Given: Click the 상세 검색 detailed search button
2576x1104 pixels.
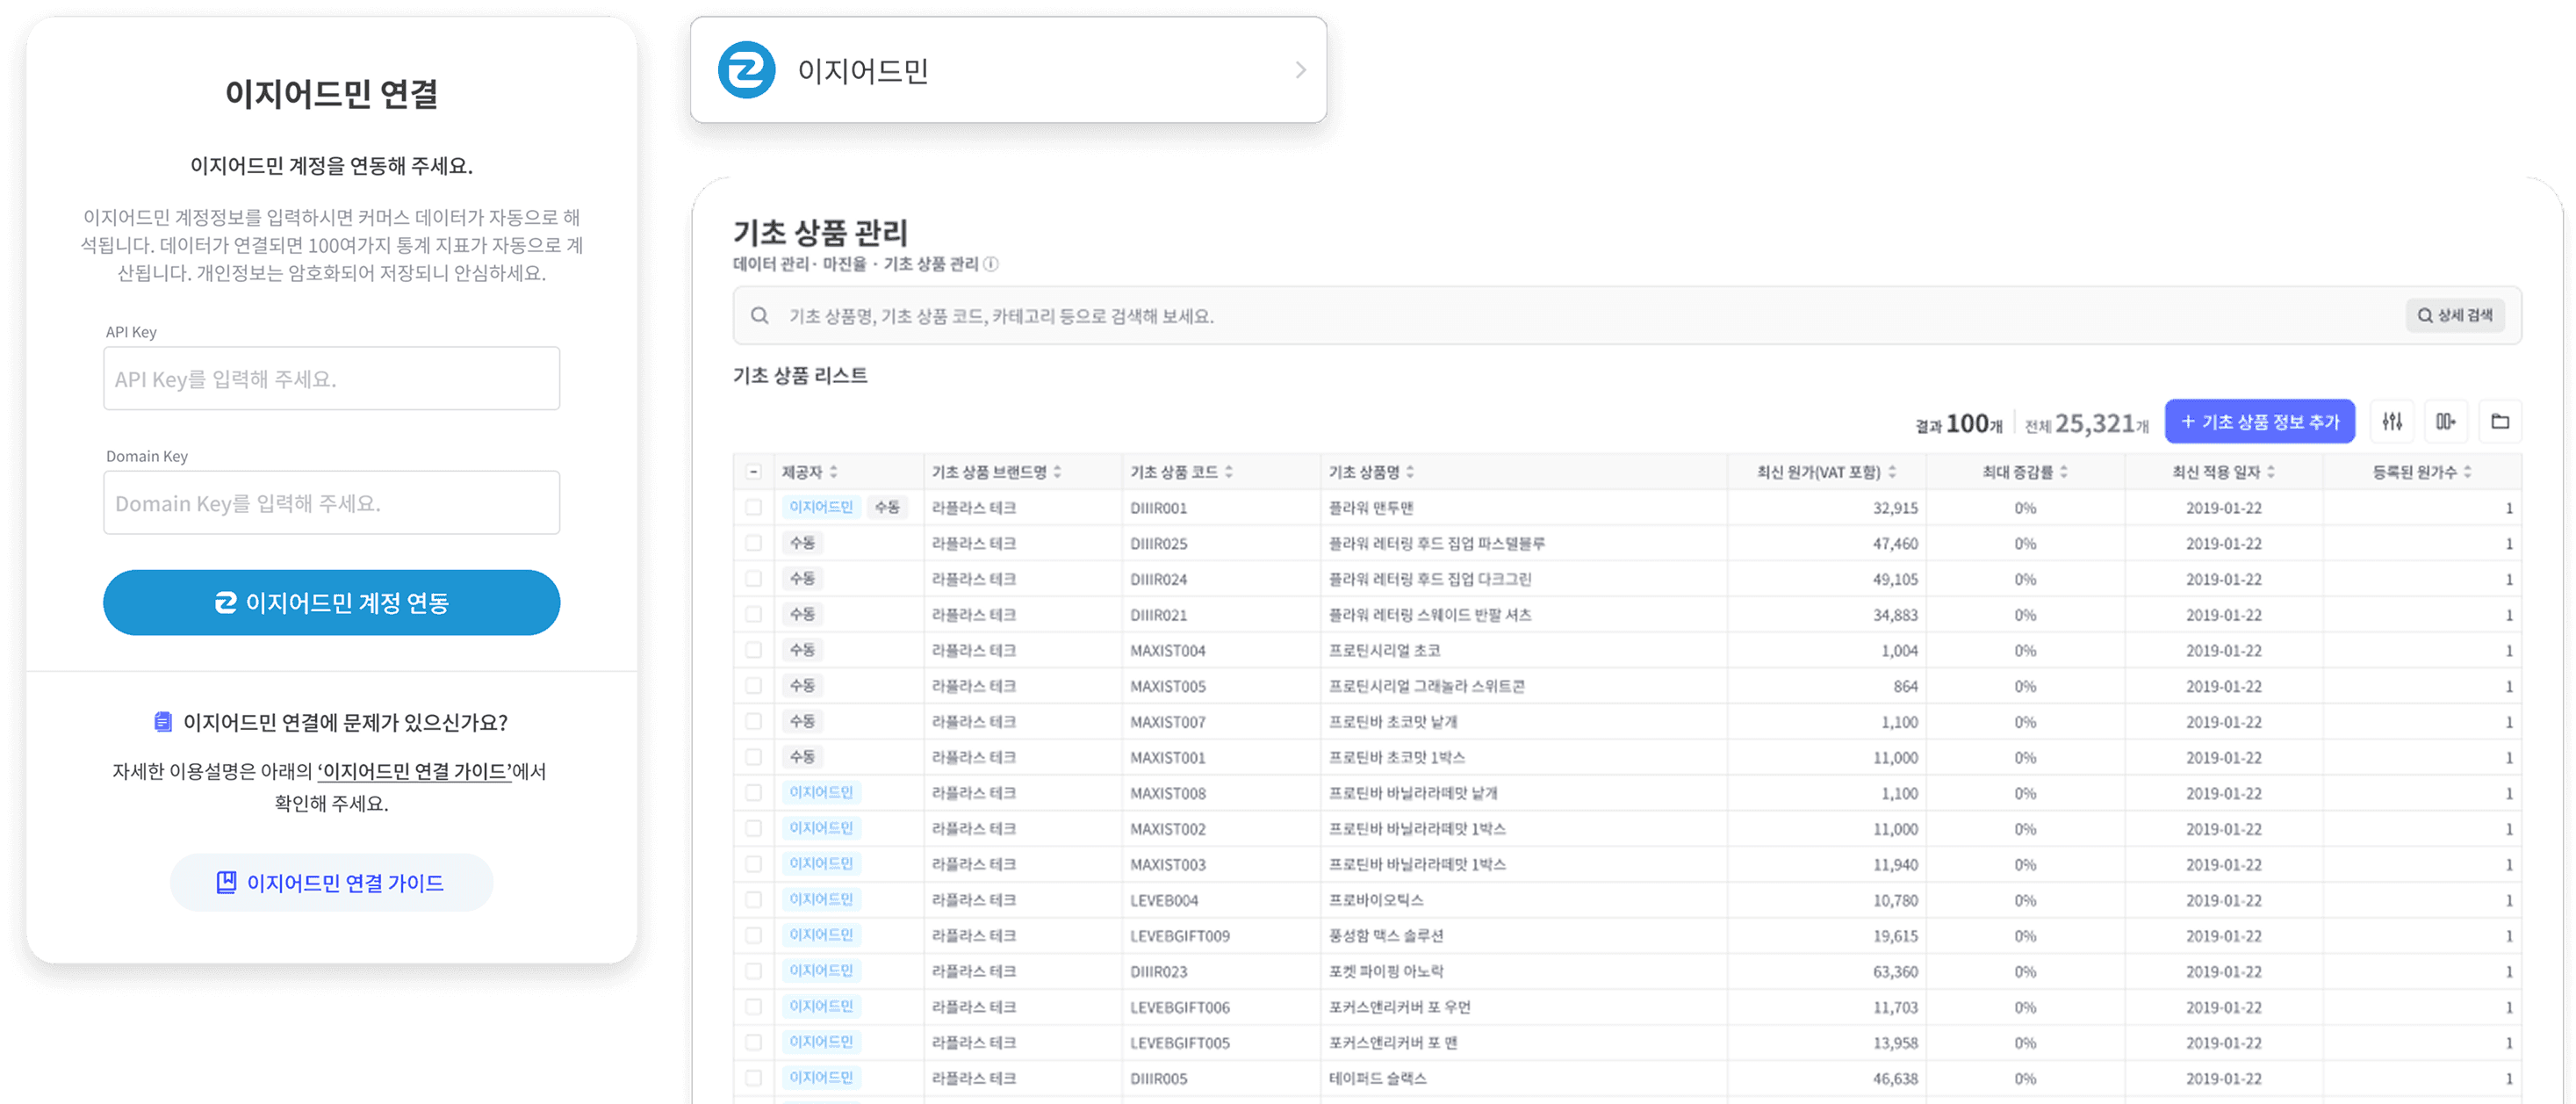Looking at the screenshot, I should tap(2455, 315).
